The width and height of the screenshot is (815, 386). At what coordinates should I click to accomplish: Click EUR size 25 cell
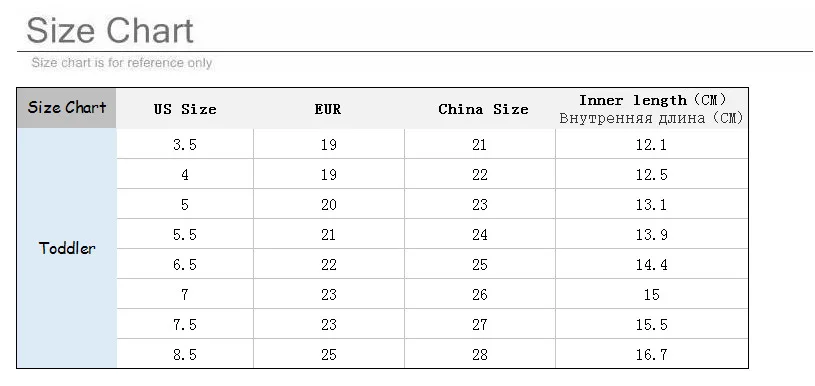pos(329,354)
